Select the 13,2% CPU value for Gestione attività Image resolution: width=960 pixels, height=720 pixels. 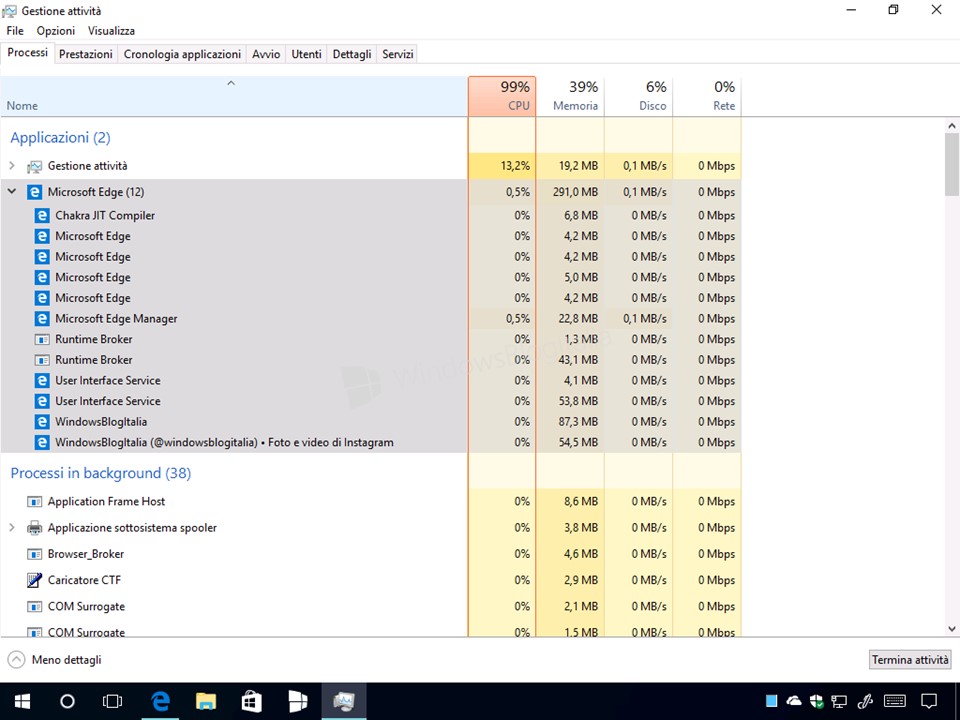pyautogui.click(x=514, y=166)
